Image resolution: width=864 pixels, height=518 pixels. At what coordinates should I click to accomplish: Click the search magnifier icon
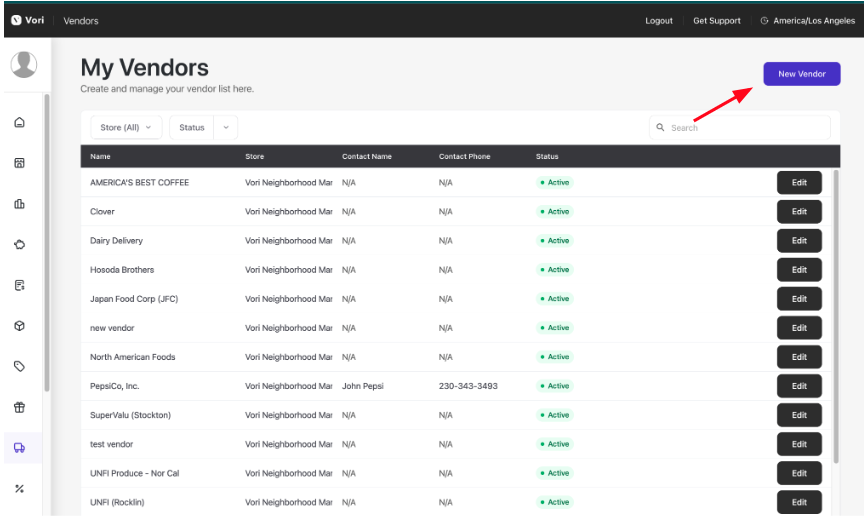click(660, 127)
